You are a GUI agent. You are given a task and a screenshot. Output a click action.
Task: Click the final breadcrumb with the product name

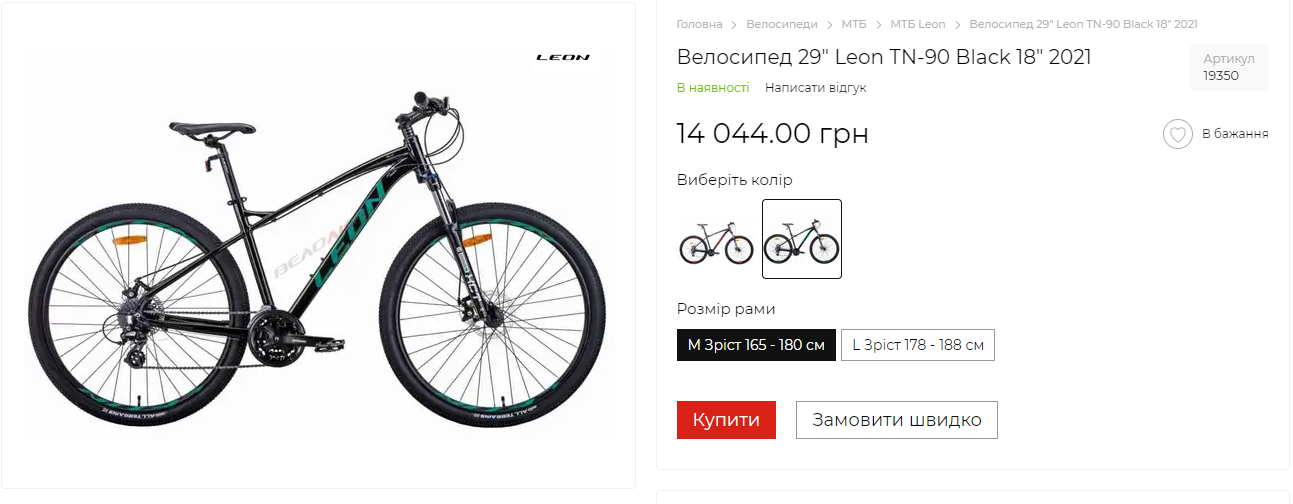pyautogui.click(x=1083, y=24)
